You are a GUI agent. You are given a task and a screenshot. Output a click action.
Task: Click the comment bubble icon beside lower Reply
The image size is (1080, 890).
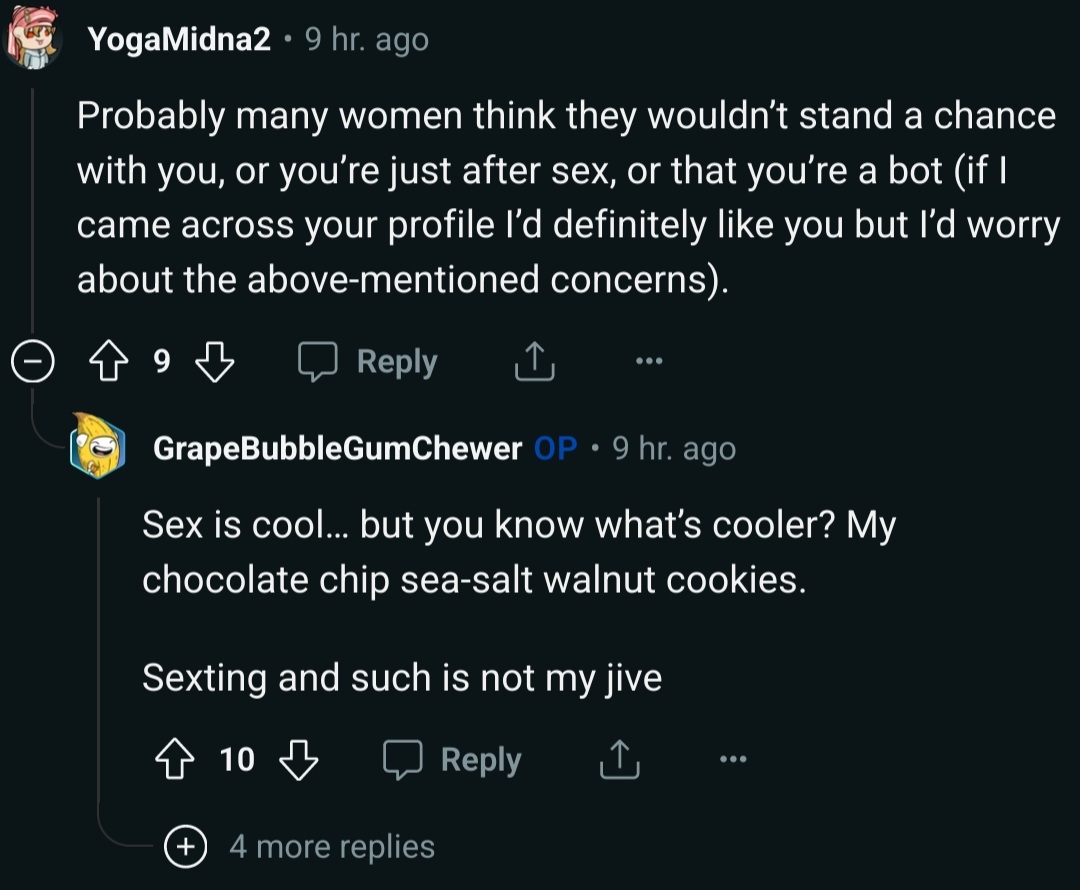tap(402, 760)
